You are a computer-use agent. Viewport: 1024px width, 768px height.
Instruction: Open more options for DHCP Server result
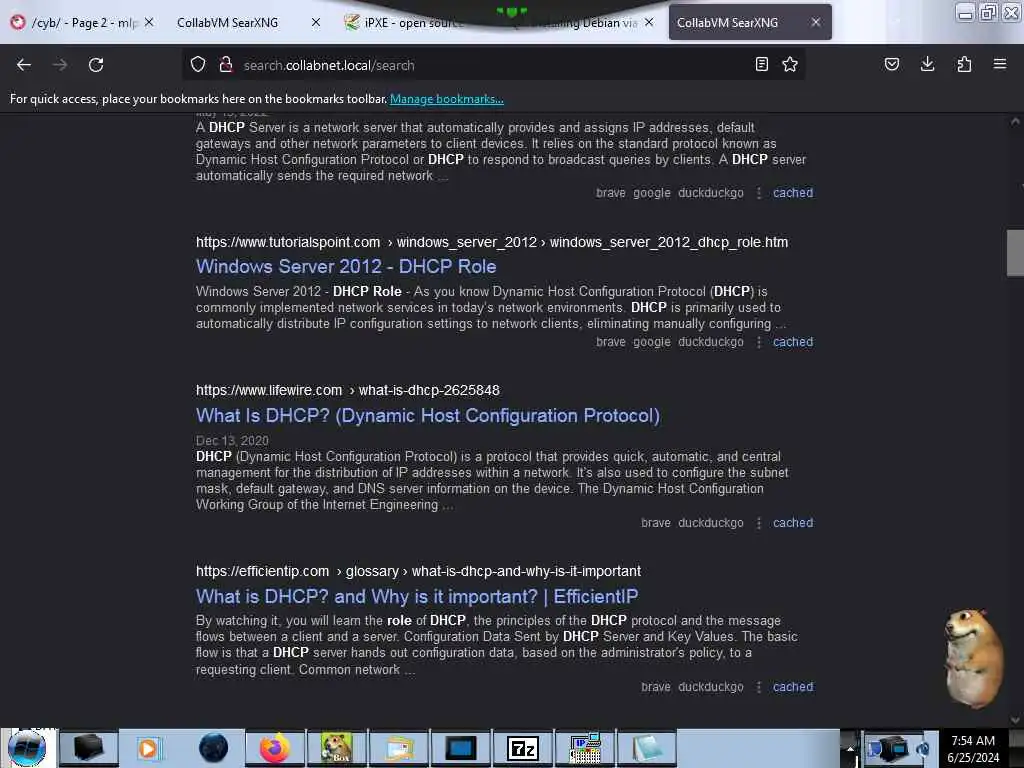click(x=759, y=193)
